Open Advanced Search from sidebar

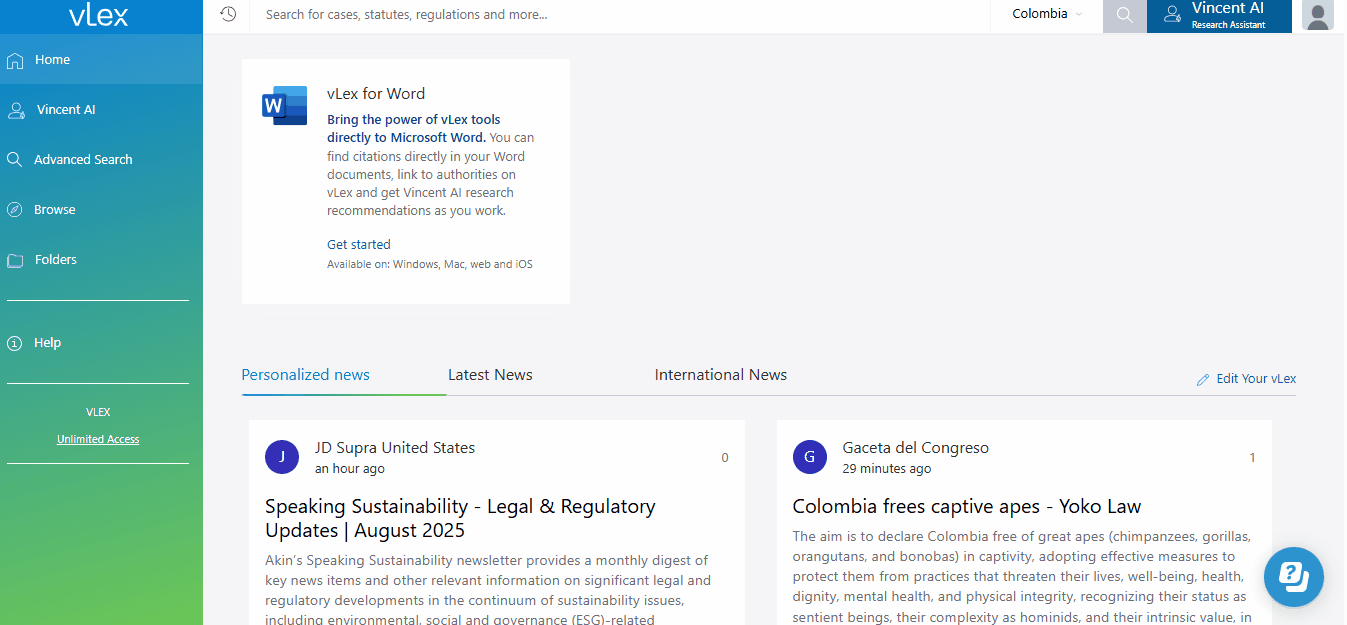tap(83, 160)
